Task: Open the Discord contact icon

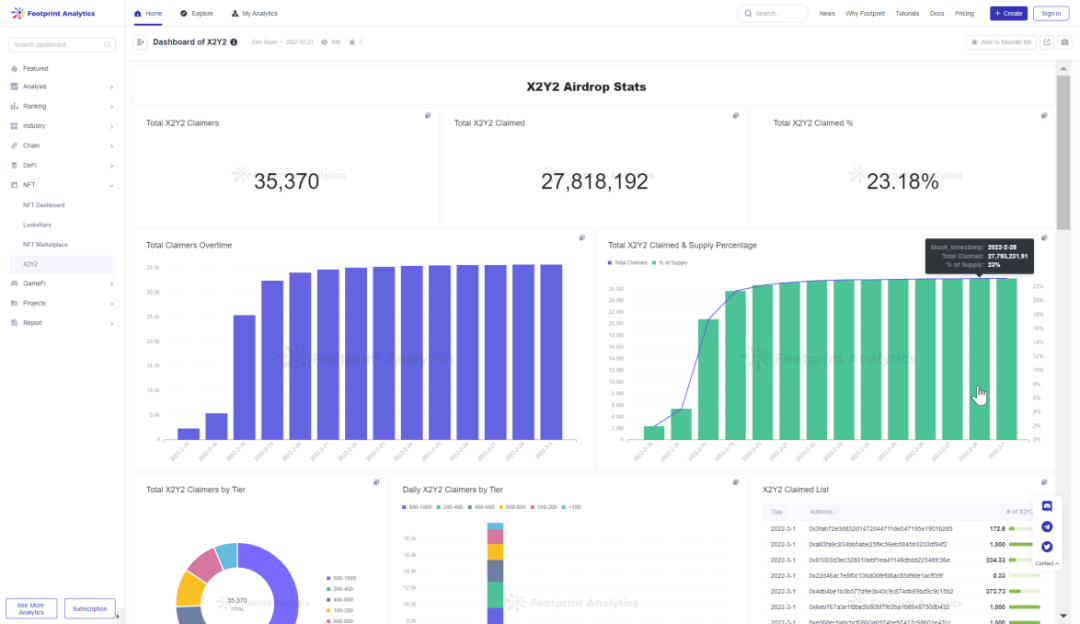Action: (x=1047, y=506)
